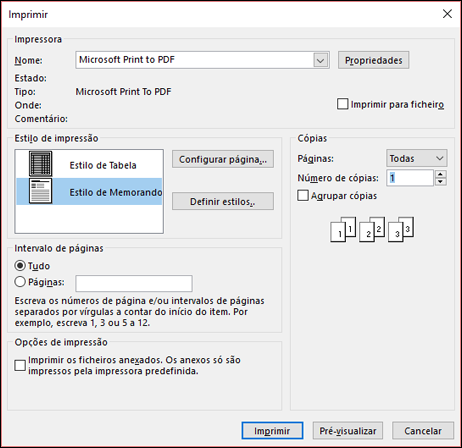Select the Tudo radio button
The width and height of the screenshot is (462, 448).
pyautogui.click(x=20, y=266)
